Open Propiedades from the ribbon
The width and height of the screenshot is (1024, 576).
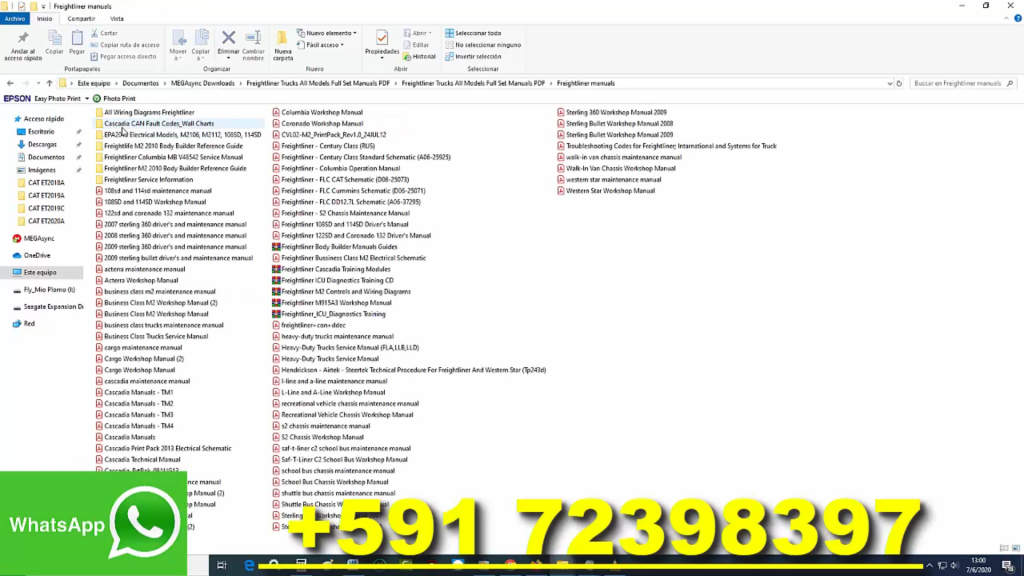point(382,39)
